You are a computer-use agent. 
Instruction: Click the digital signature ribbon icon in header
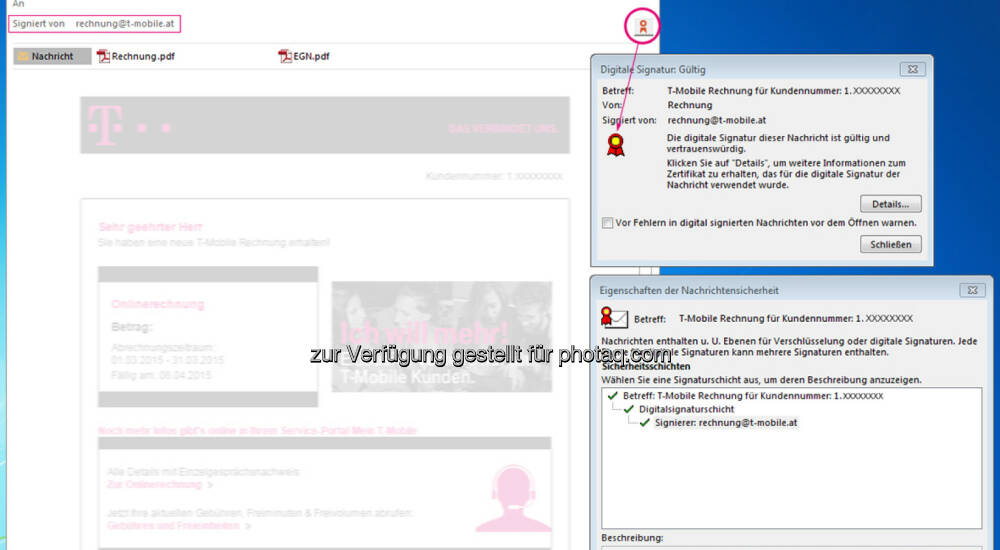click(642, 27)
